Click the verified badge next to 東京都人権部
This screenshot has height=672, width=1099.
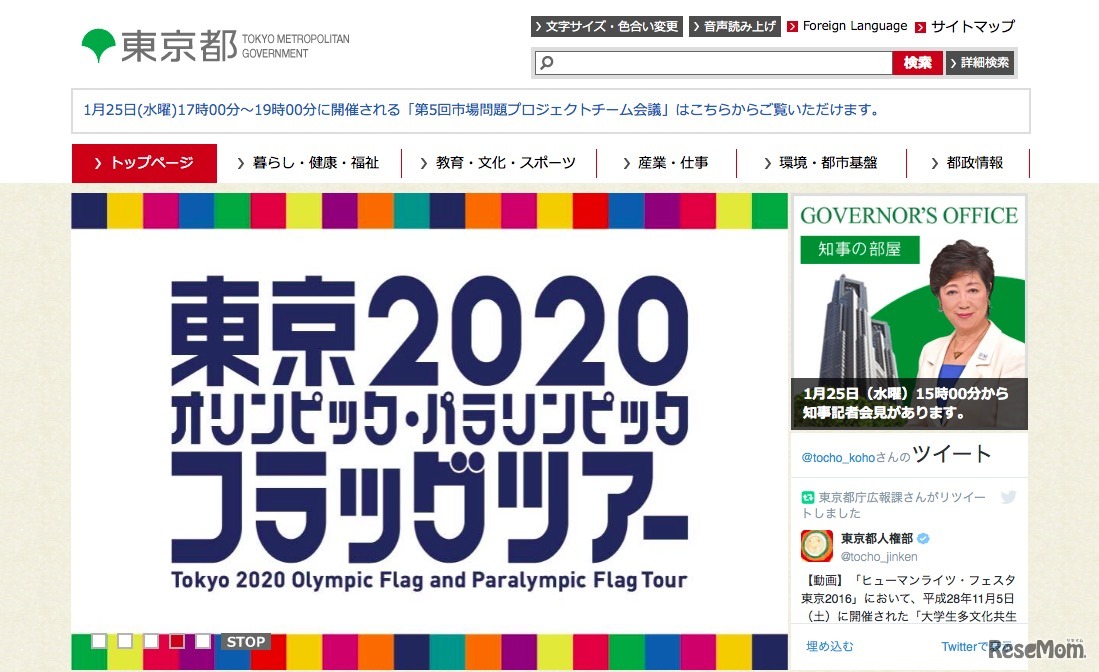pyautogui.click(x=923, y=538)
